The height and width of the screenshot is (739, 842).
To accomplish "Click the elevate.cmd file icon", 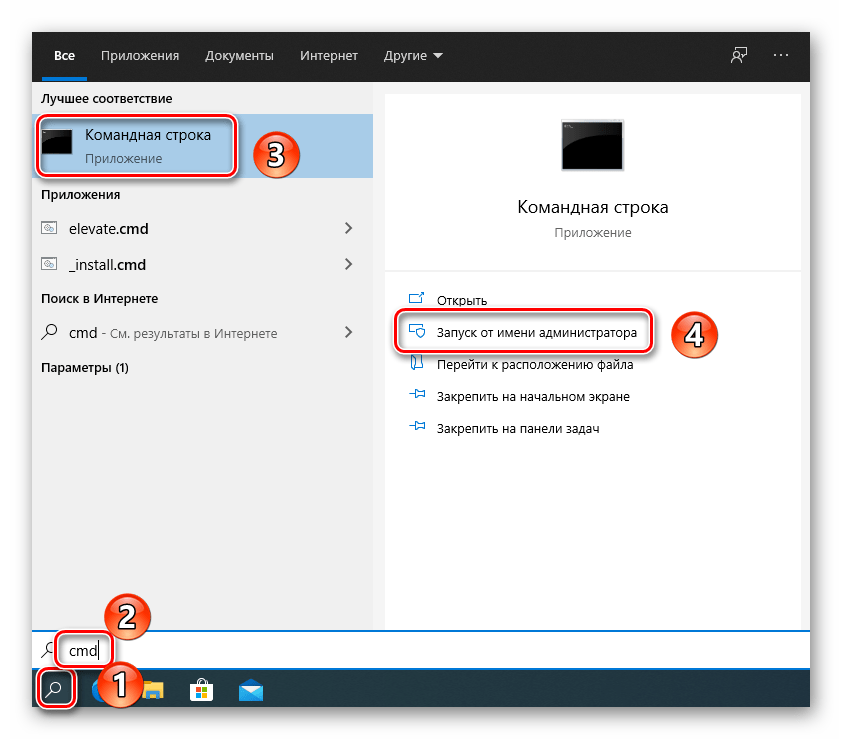I will click(x=50, y=229).
